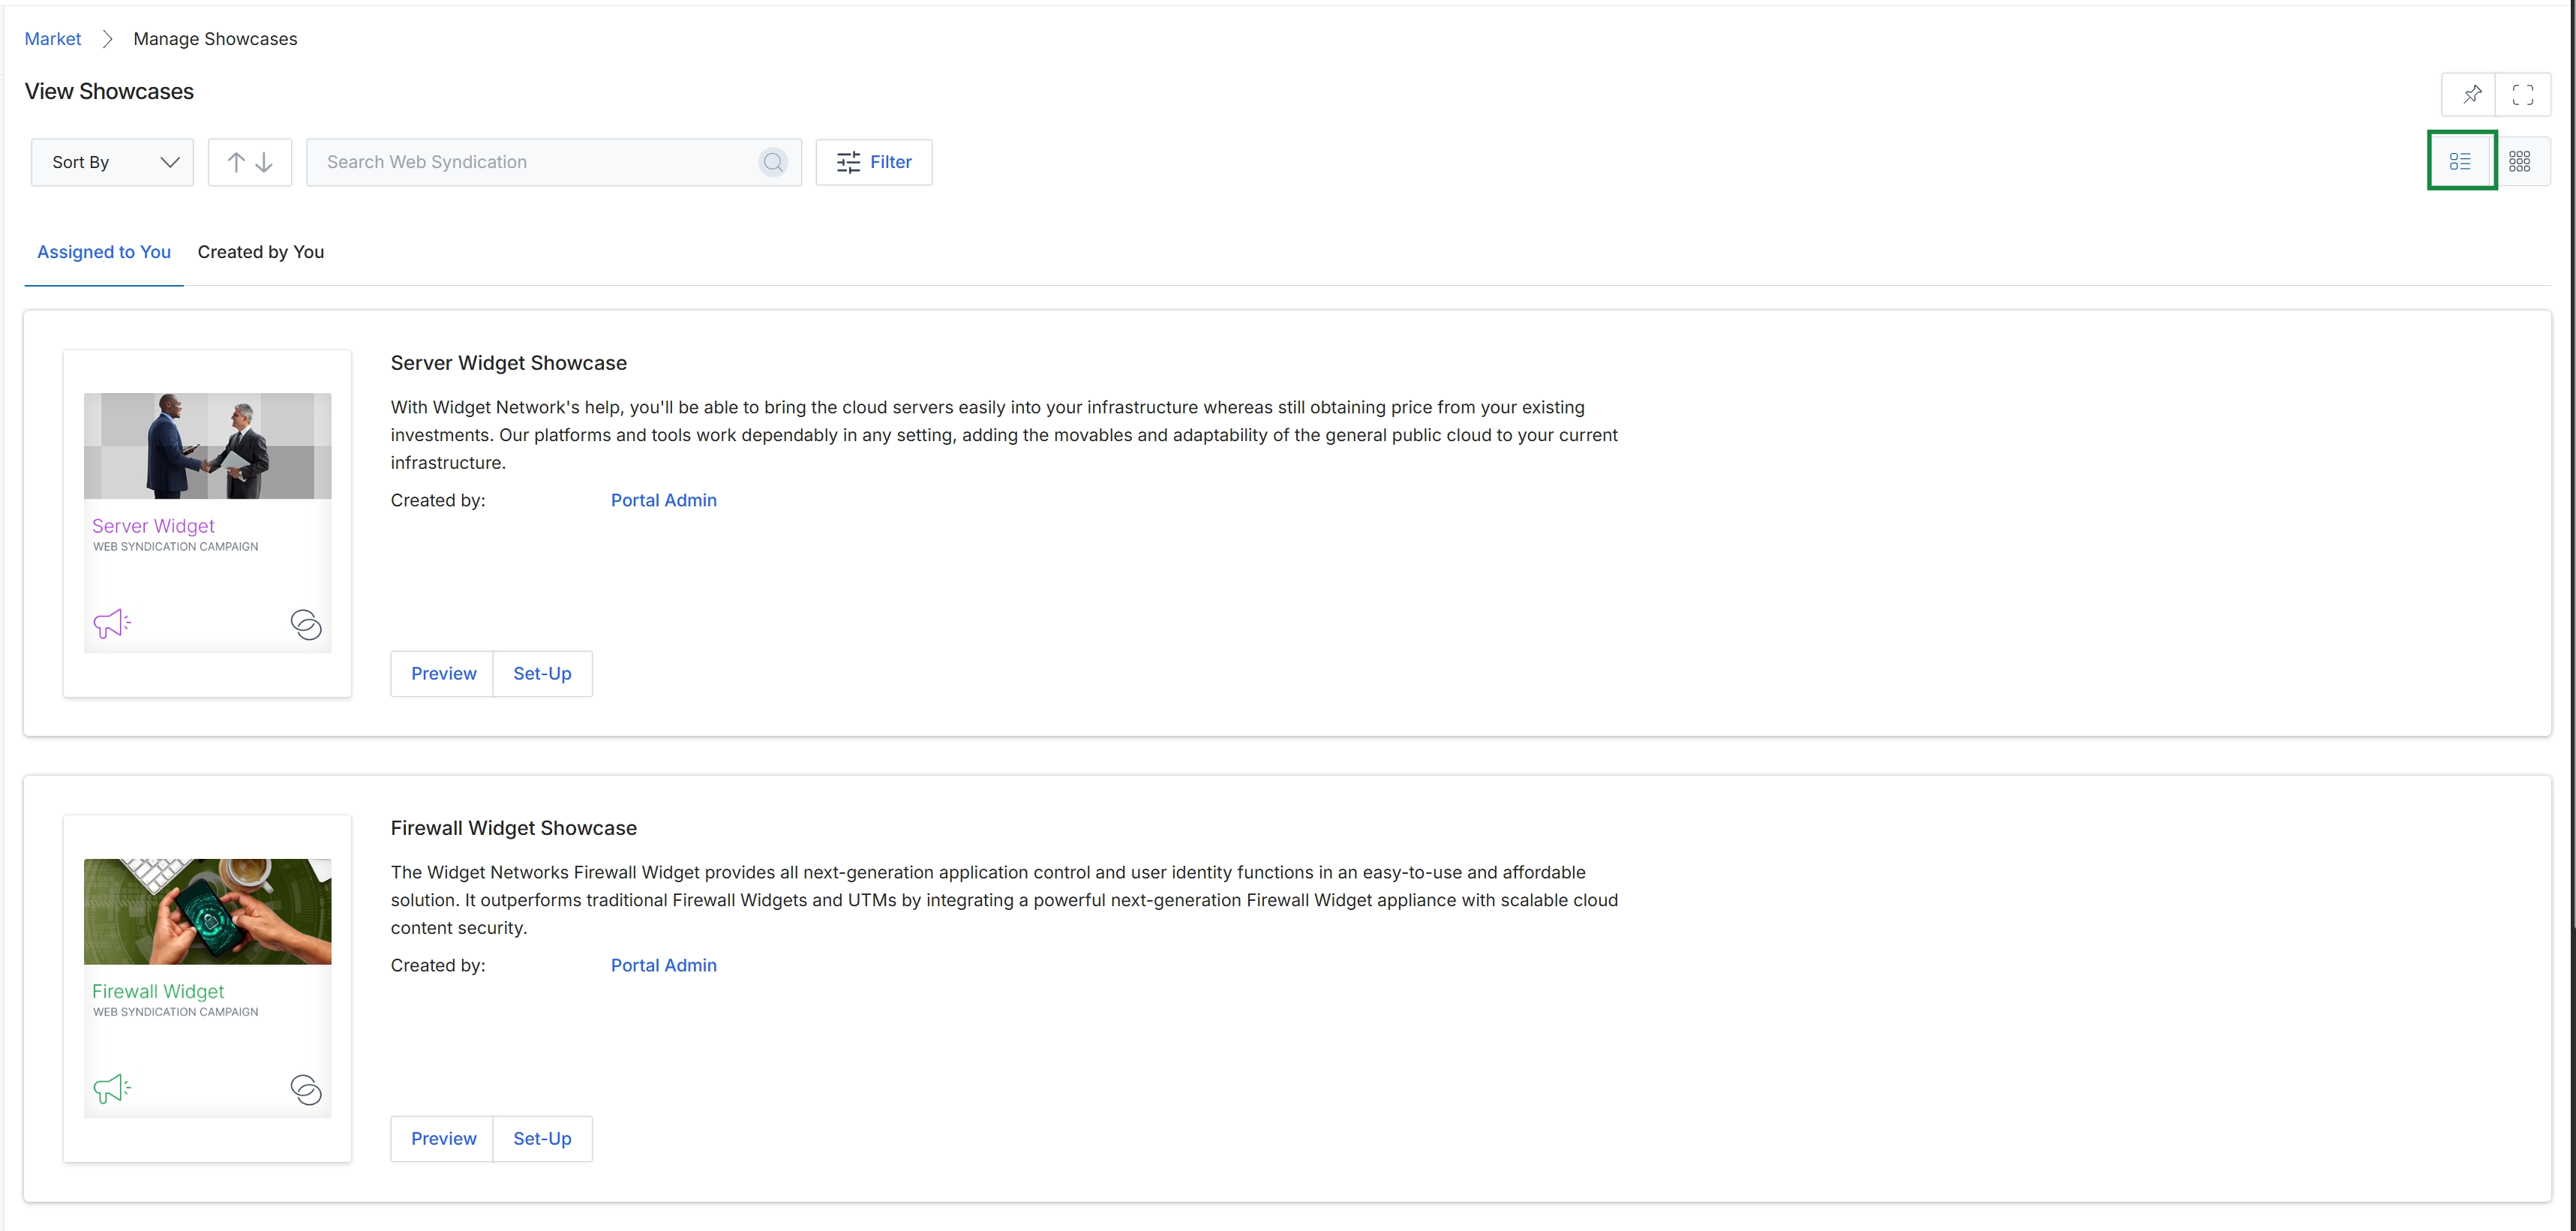
Task: Open the Filter options
Action: 873,162
